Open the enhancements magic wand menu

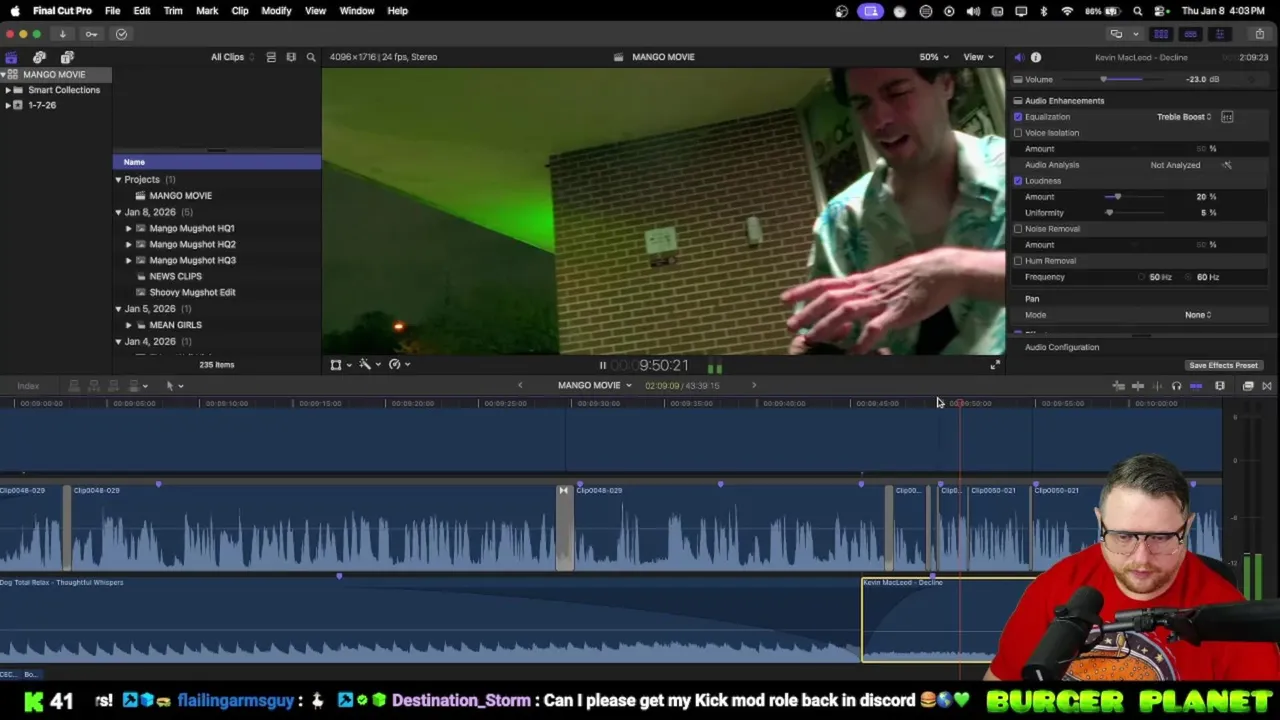[369, 365]
